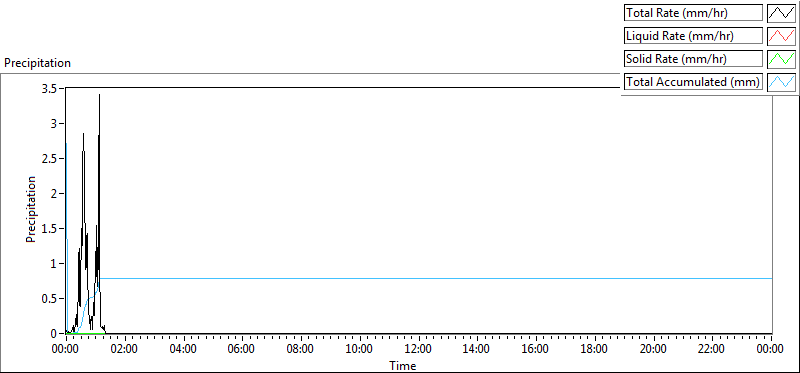Click the Total Accumulated blue line icon
This screenshot has height=373, width=800.
click(782, 82)
